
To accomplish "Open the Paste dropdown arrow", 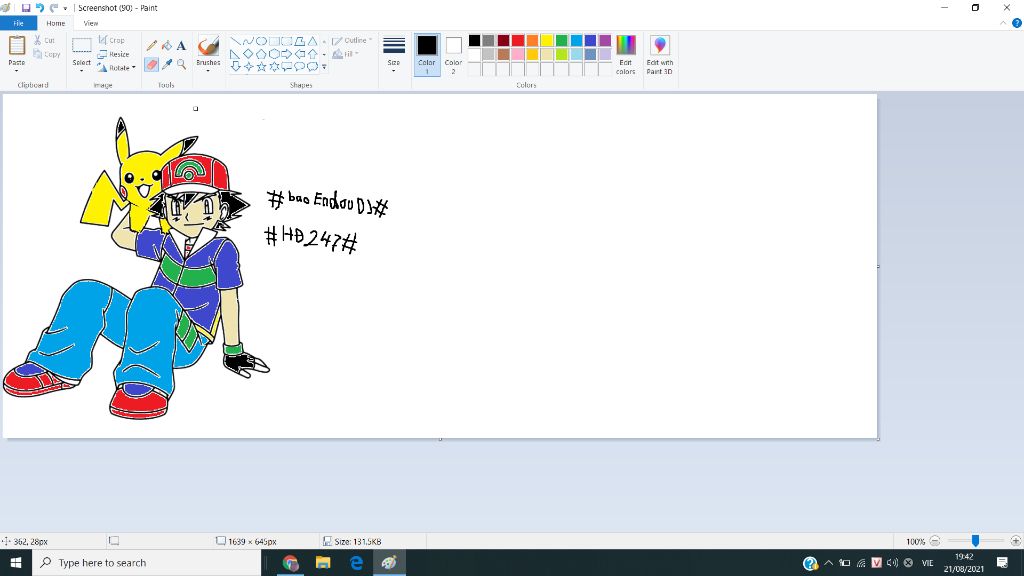I will tap(16, 70).
